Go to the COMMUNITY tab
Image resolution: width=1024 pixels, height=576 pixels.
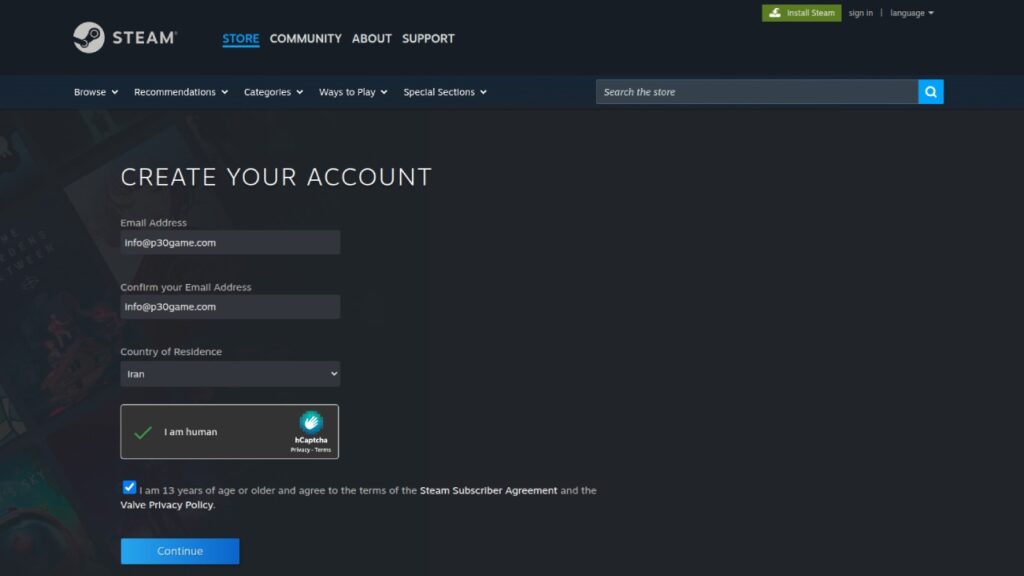point(306,39)
